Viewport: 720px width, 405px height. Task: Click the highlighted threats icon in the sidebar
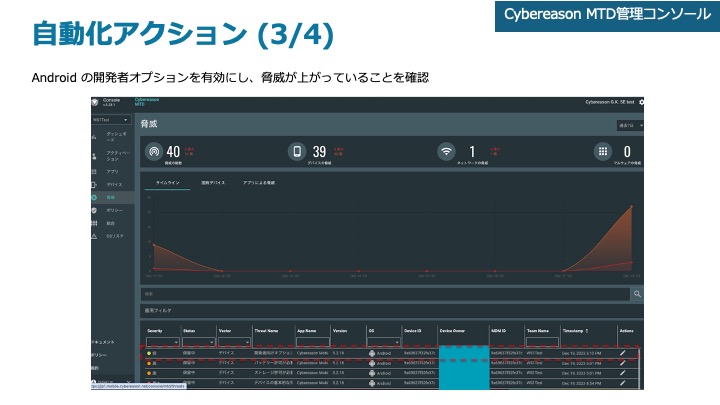pyautogui.click(x=94, y=197)
